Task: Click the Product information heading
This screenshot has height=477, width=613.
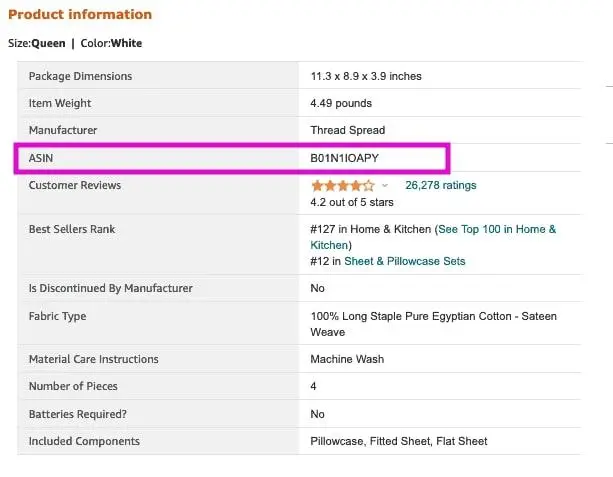Action: pyautogui.click(x=80, y=14)
